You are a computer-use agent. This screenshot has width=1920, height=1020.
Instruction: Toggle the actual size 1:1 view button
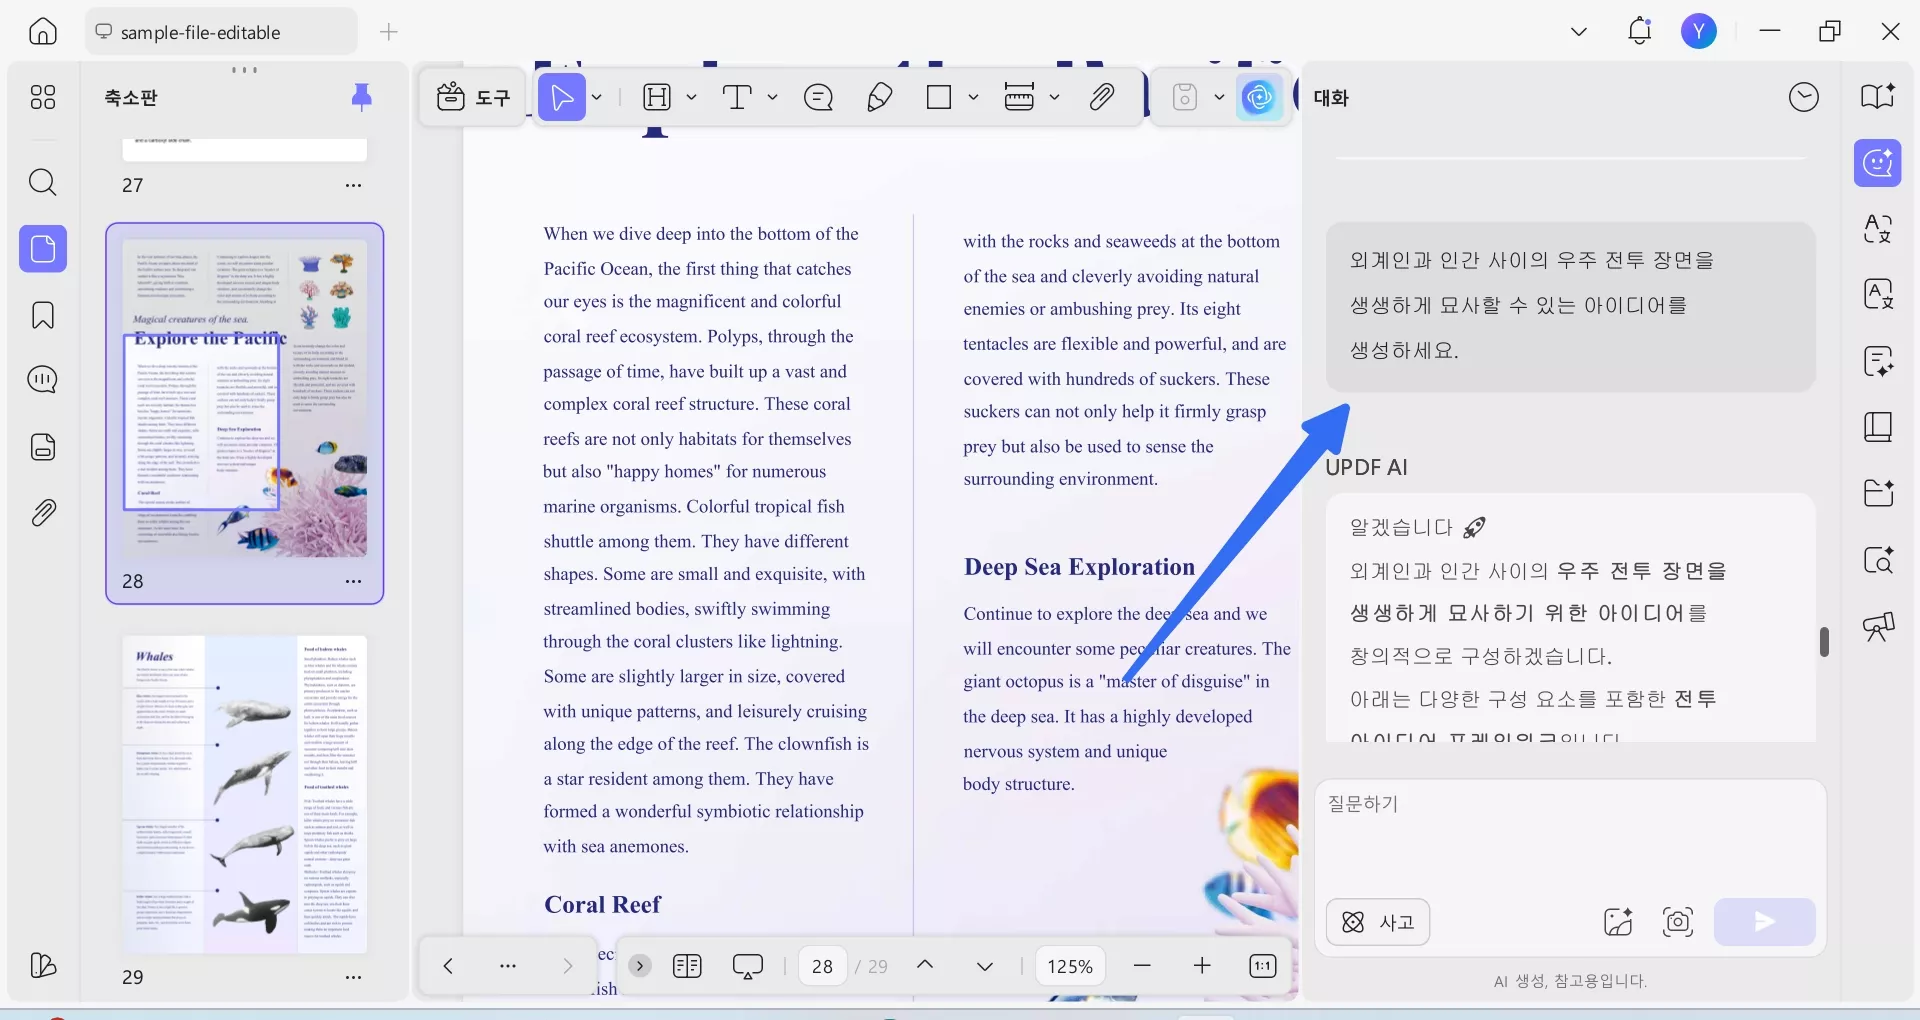click(1263, 966)
